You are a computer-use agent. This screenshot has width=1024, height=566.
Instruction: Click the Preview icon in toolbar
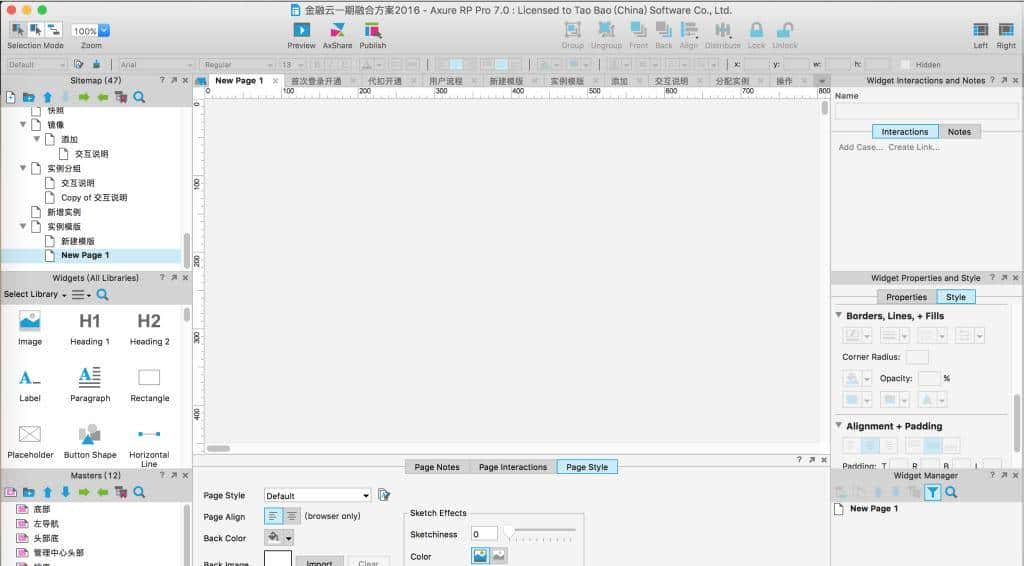pyautogui.click(x=301, y=30)
